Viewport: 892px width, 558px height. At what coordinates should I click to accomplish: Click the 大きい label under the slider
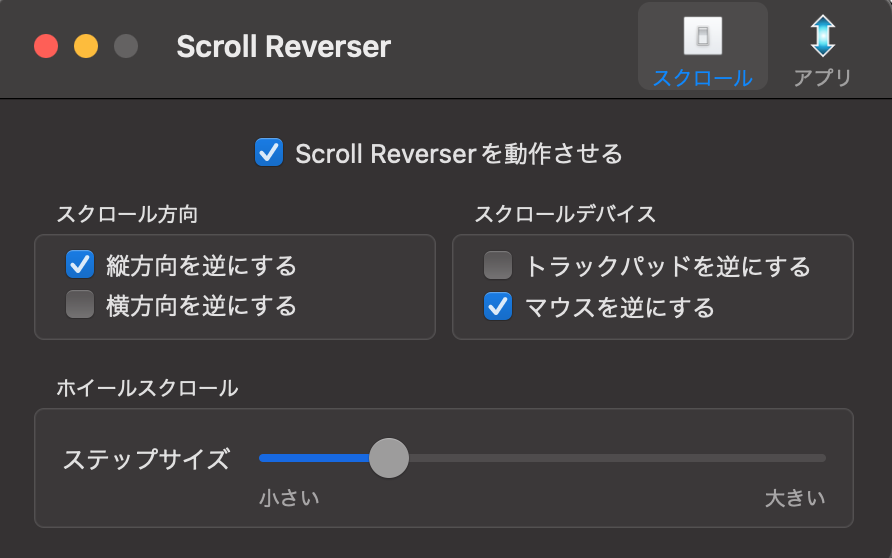pyautogui.click(x=795, y=498)
